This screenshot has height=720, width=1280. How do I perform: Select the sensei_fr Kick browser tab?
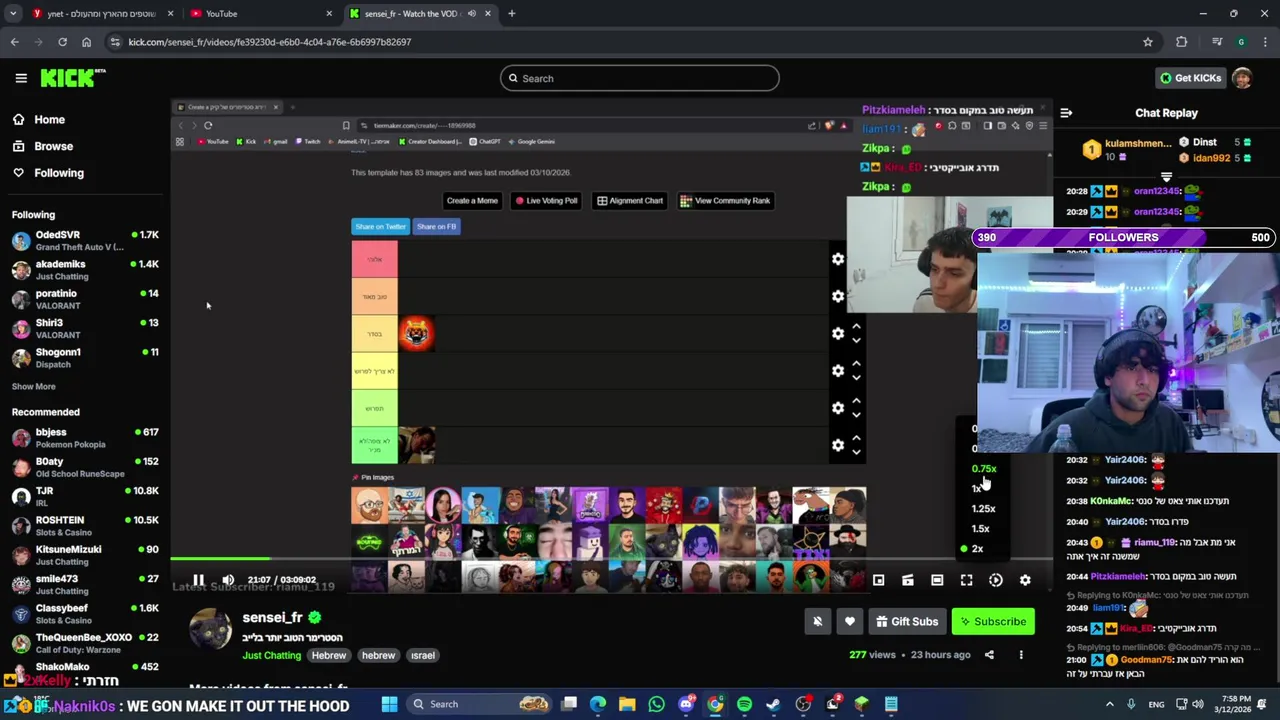420,14
